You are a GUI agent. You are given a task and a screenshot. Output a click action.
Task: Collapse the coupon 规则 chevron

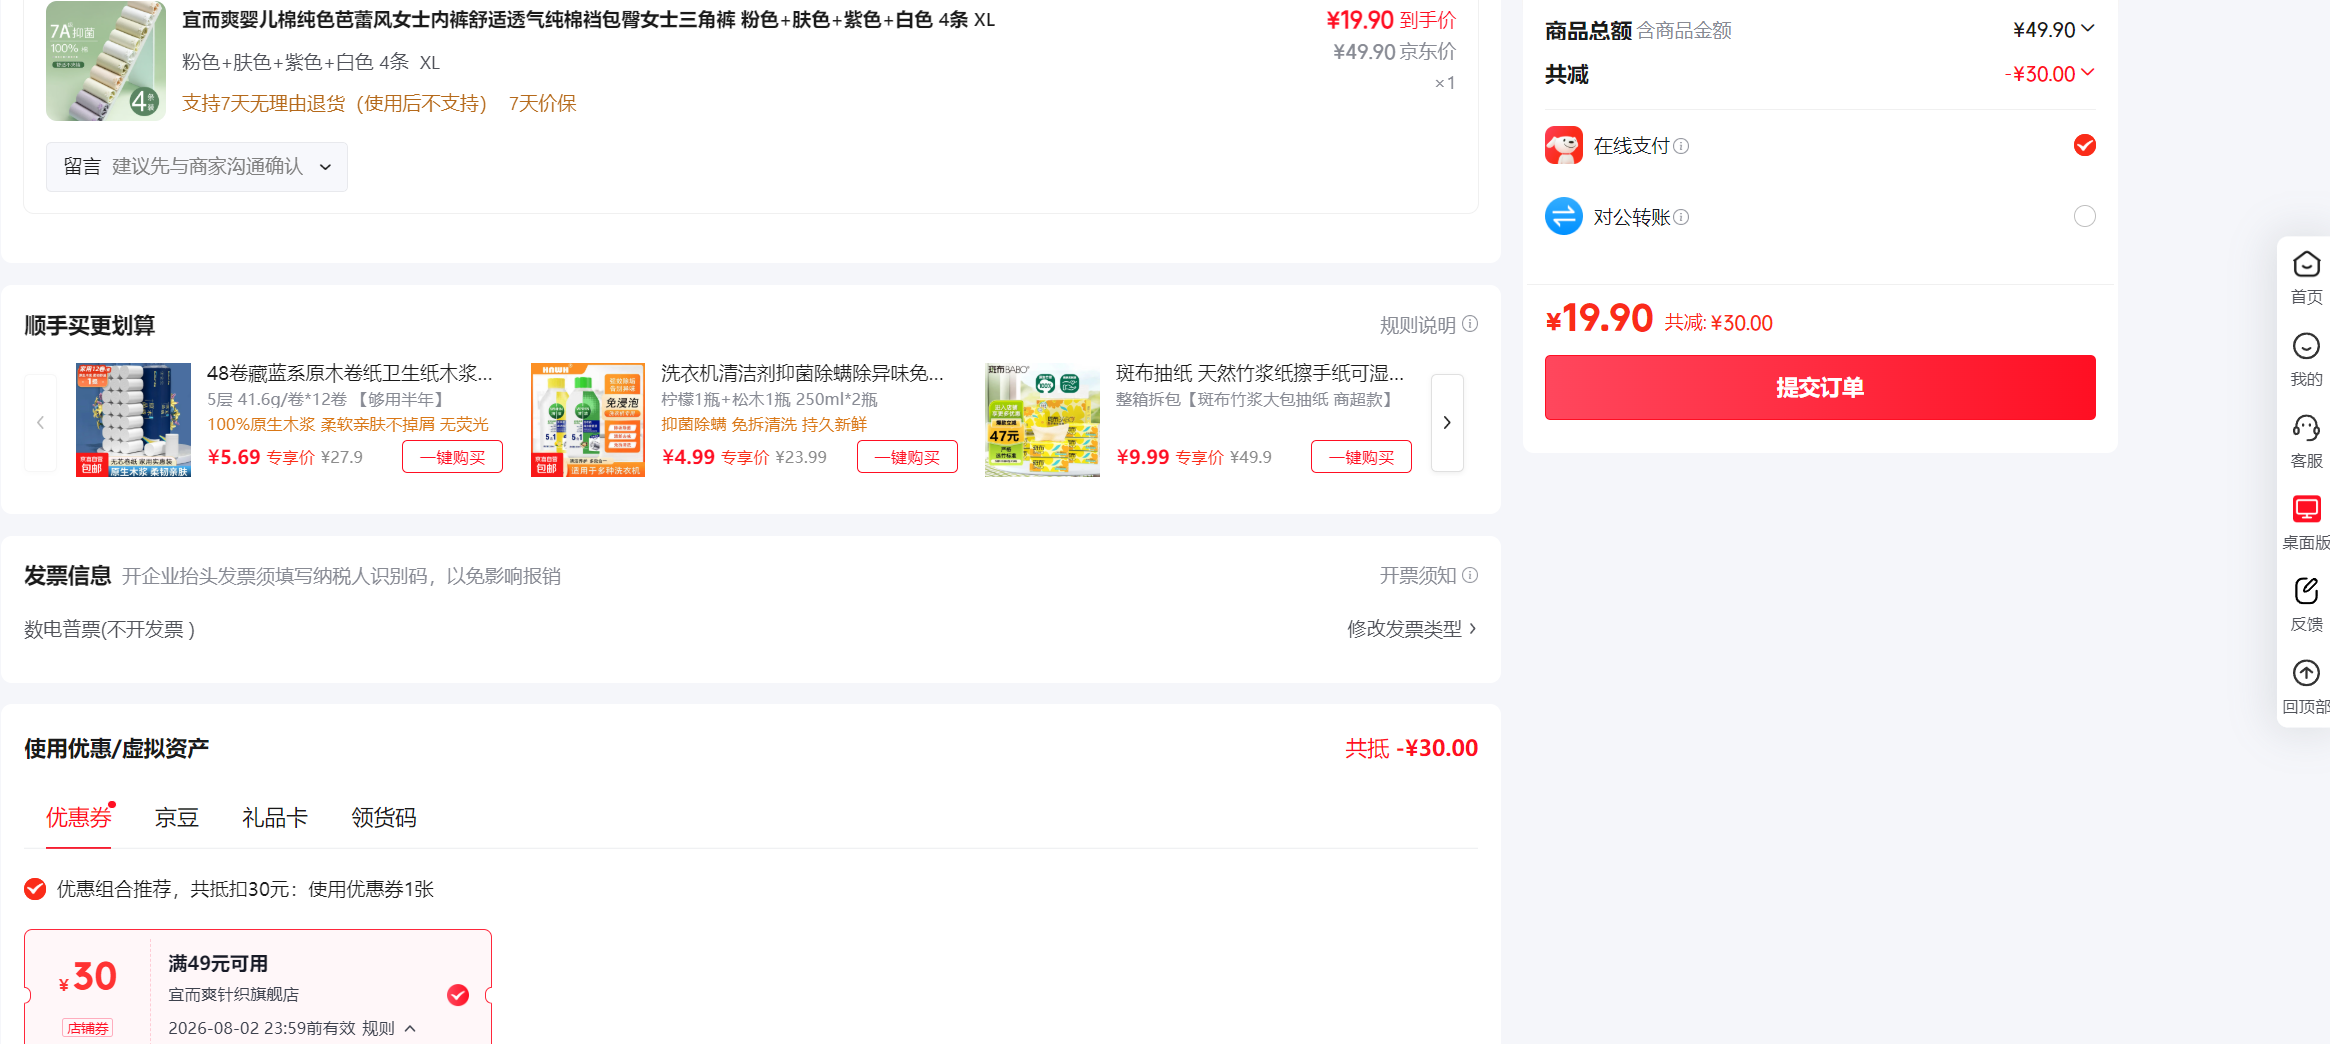tap(410, 1028)
